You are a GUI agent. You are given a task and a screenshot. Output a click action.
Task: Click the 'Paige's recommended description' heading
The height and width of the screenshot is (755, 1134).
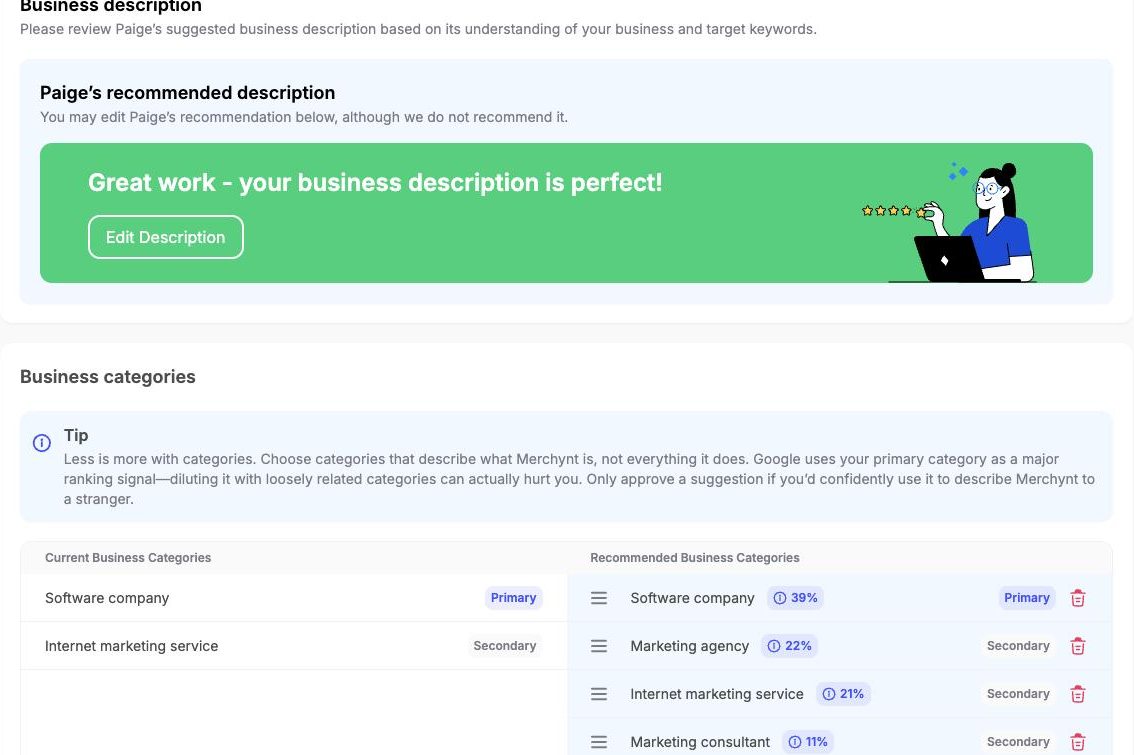coord(187,93)
